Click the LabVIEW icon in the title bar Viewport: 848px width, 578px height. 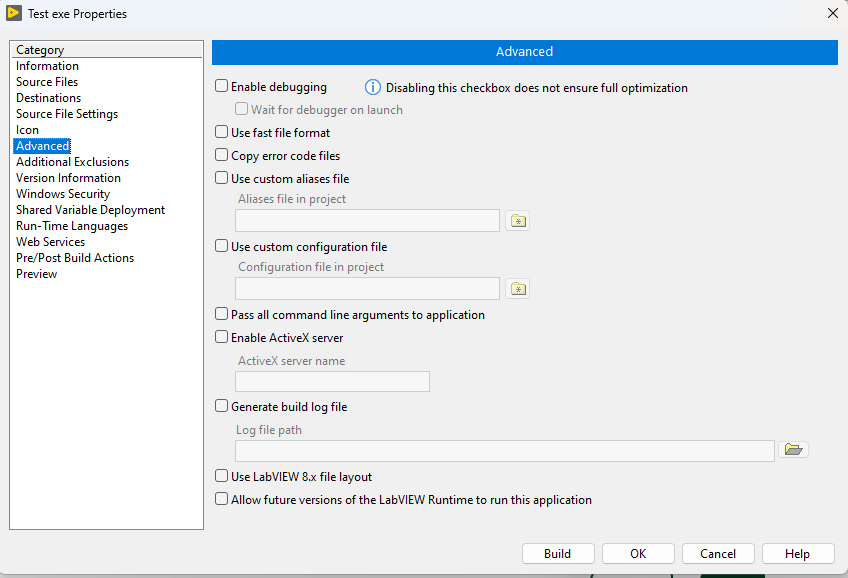(13, 13)
